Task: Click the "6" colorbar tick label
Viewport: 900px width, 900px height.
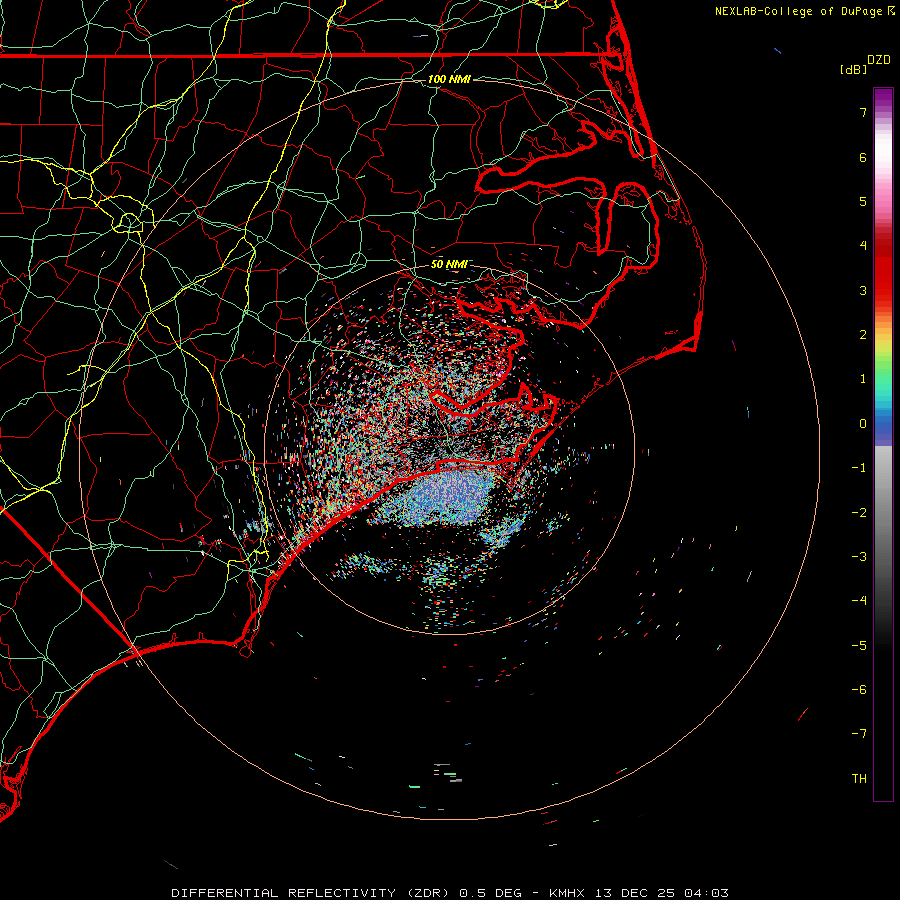Action: pyautogui.click(x=863, y=157)
